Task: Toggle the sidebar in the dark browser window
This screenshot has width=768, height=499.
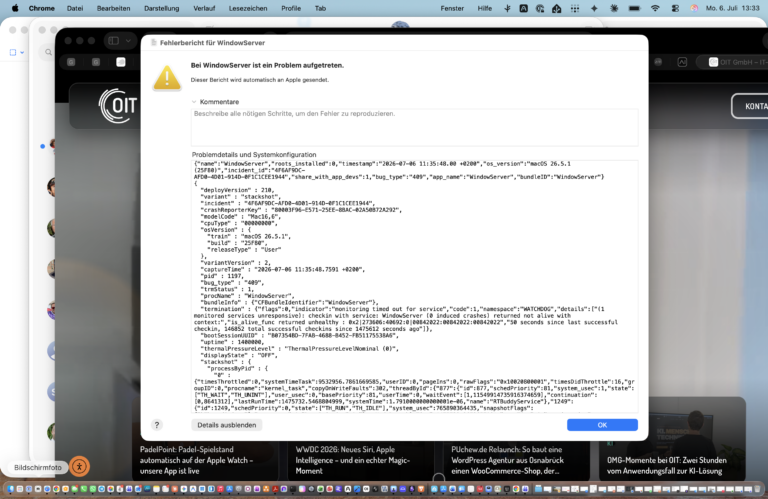Action: pyautogui.click(x=114, y=41)
